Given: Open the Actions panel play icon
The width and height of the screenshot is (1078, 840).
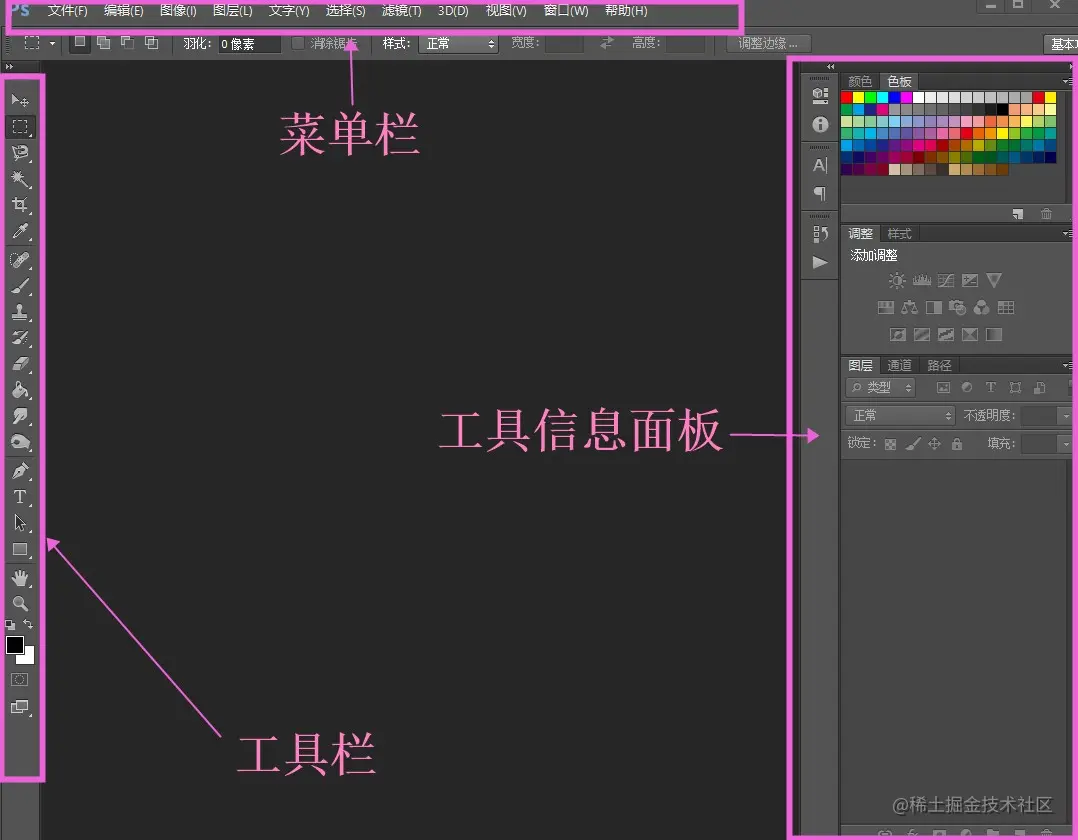Looking at the screenshot, I should point(820,262).
